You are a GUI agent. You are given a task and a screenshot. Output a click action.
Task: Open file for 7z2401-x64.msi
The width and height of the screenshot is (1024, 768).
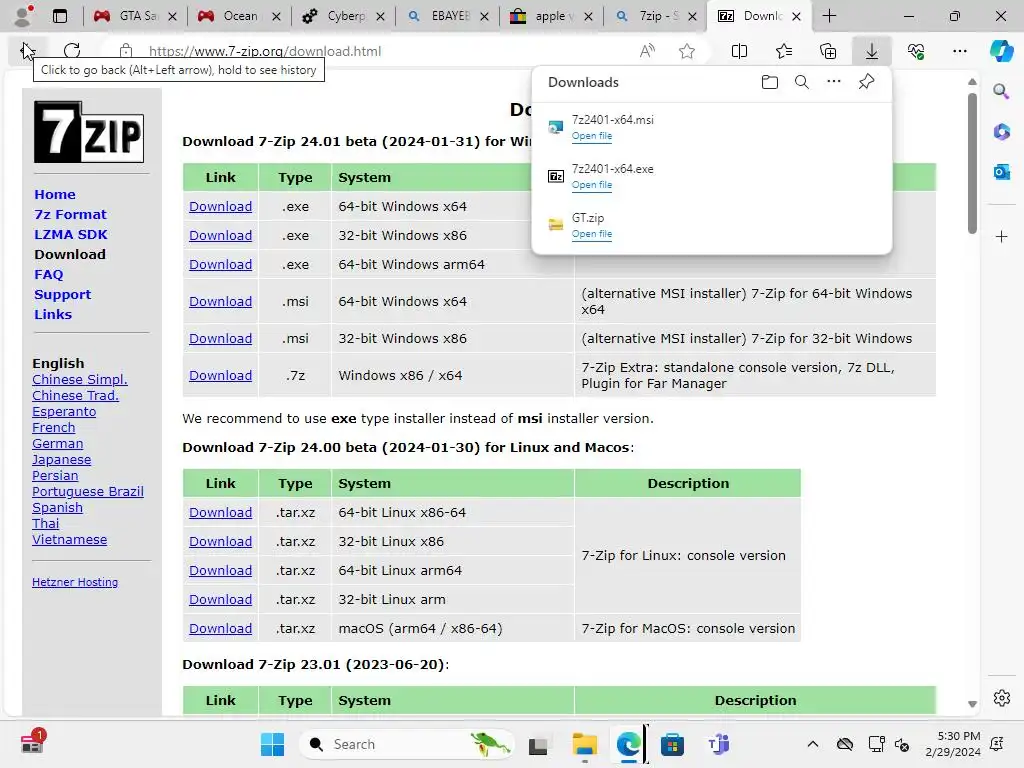[592, 136]
